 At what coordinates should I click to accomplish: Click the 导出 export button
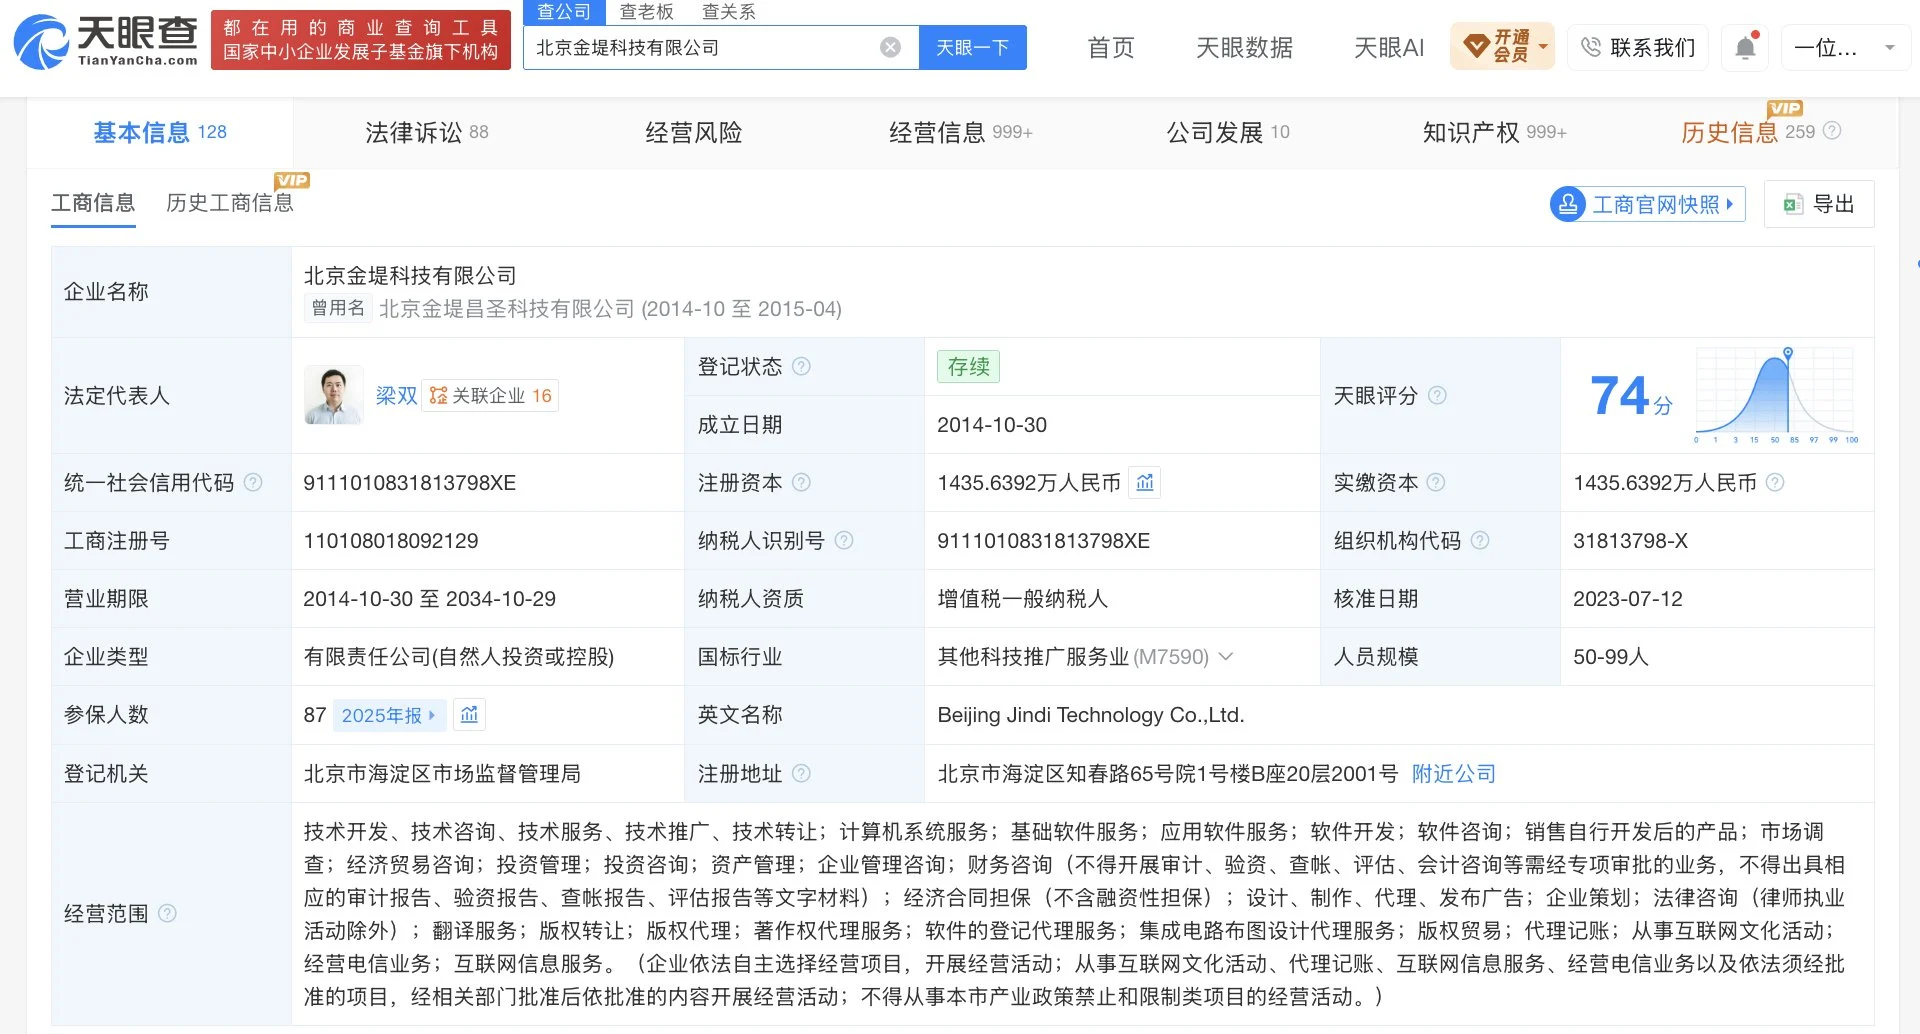pyautogui.click(x=1819, y=204)
